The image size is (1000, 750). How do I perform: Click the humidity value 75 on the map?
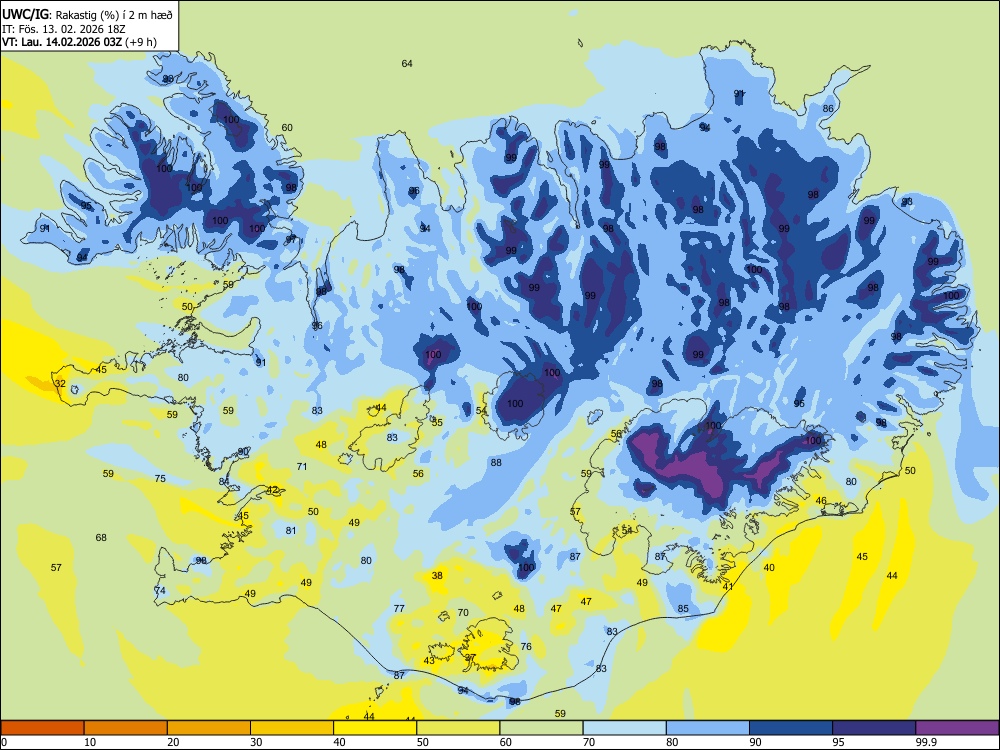point(160,478)
